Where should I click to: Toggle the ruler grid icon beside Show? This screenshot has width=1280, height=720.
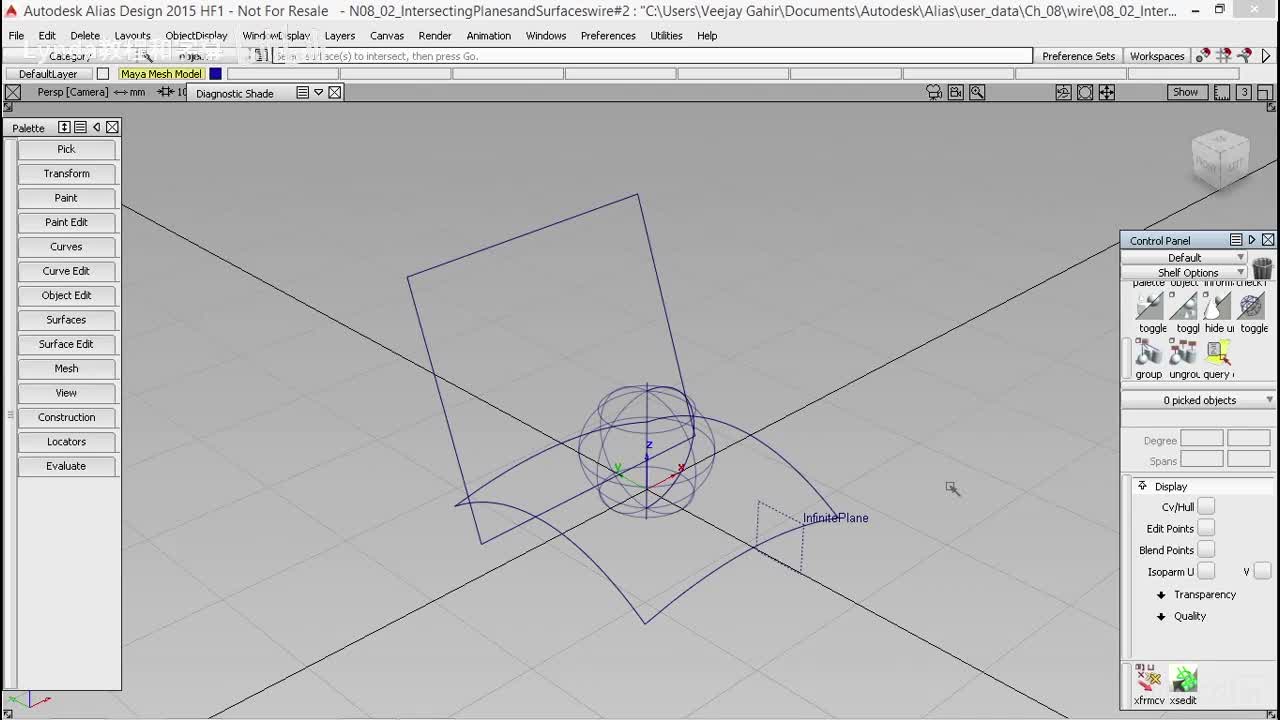coord(1222,92)
